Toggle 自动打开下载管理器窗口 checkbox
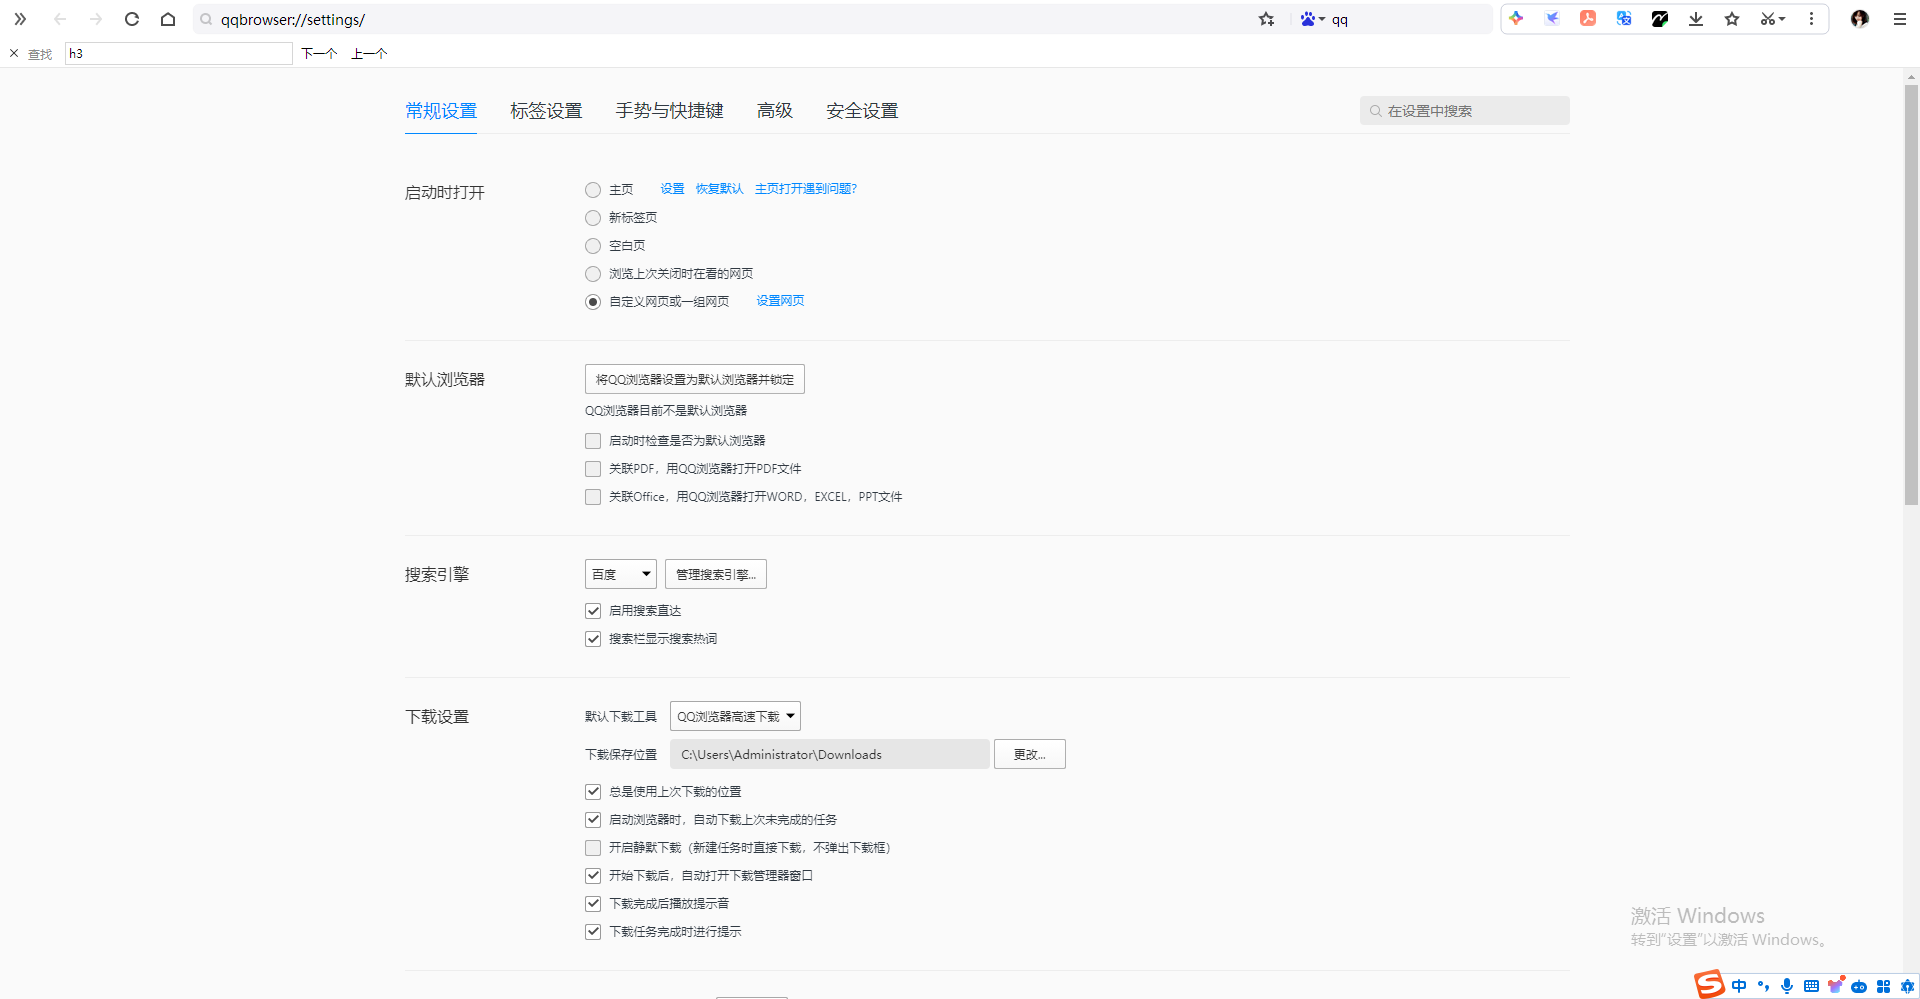 (593, 876)
